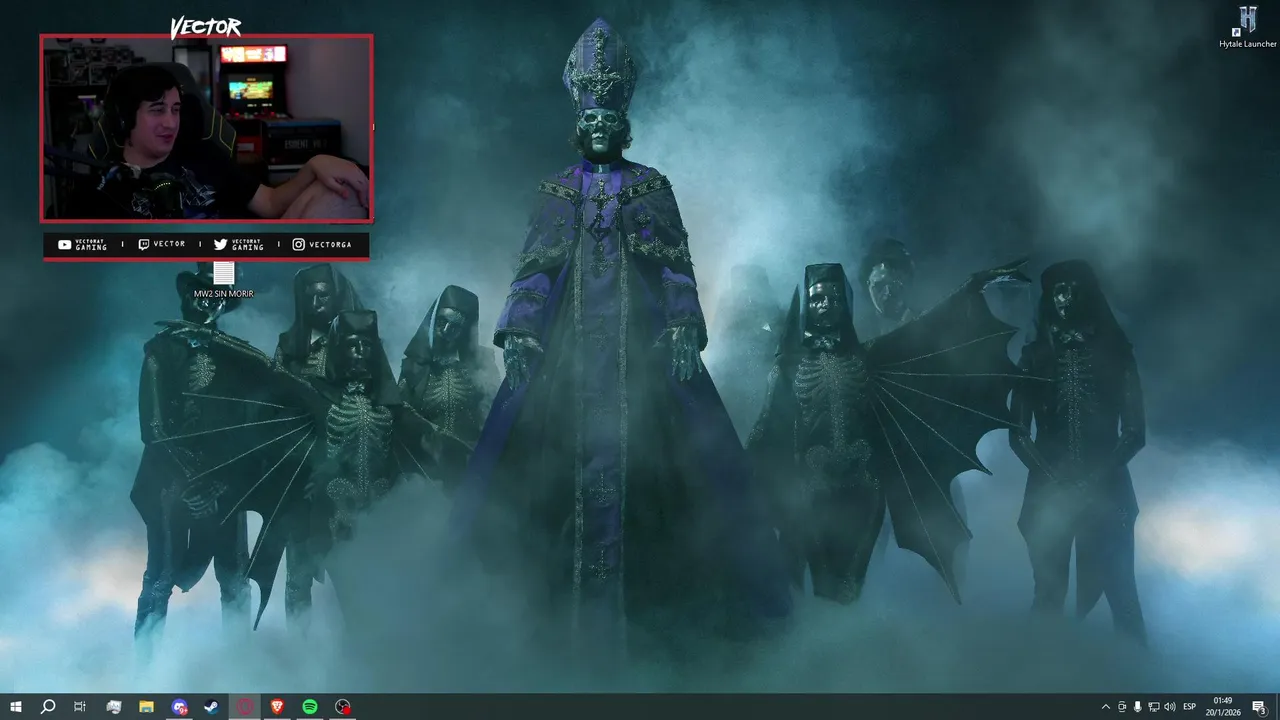Click the microphone tray icon
1280x720 pixels.
[x=1138, y=707]
